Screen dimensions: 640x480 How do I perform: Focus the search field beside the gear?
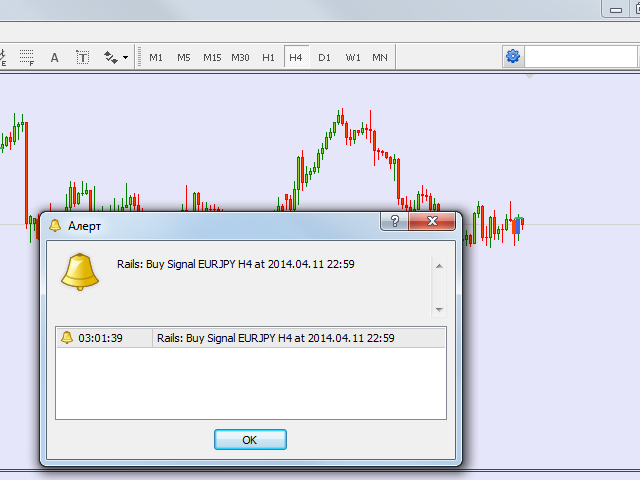(581, 56)
